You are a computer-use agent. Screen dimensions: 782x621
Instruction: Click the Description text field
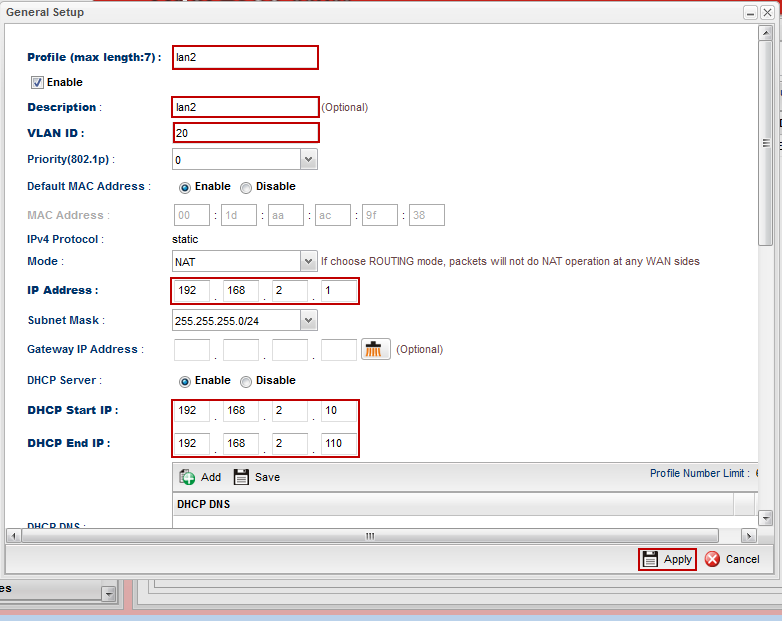(x=245, y=107)
